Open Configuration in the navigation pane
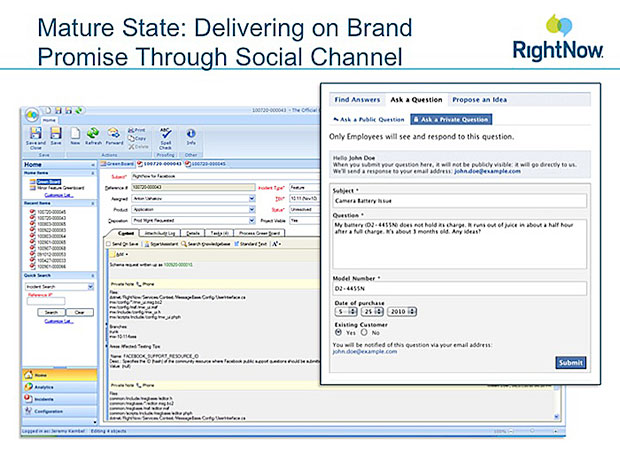This screenshot has width=620, height=465. tap(59, 411)
